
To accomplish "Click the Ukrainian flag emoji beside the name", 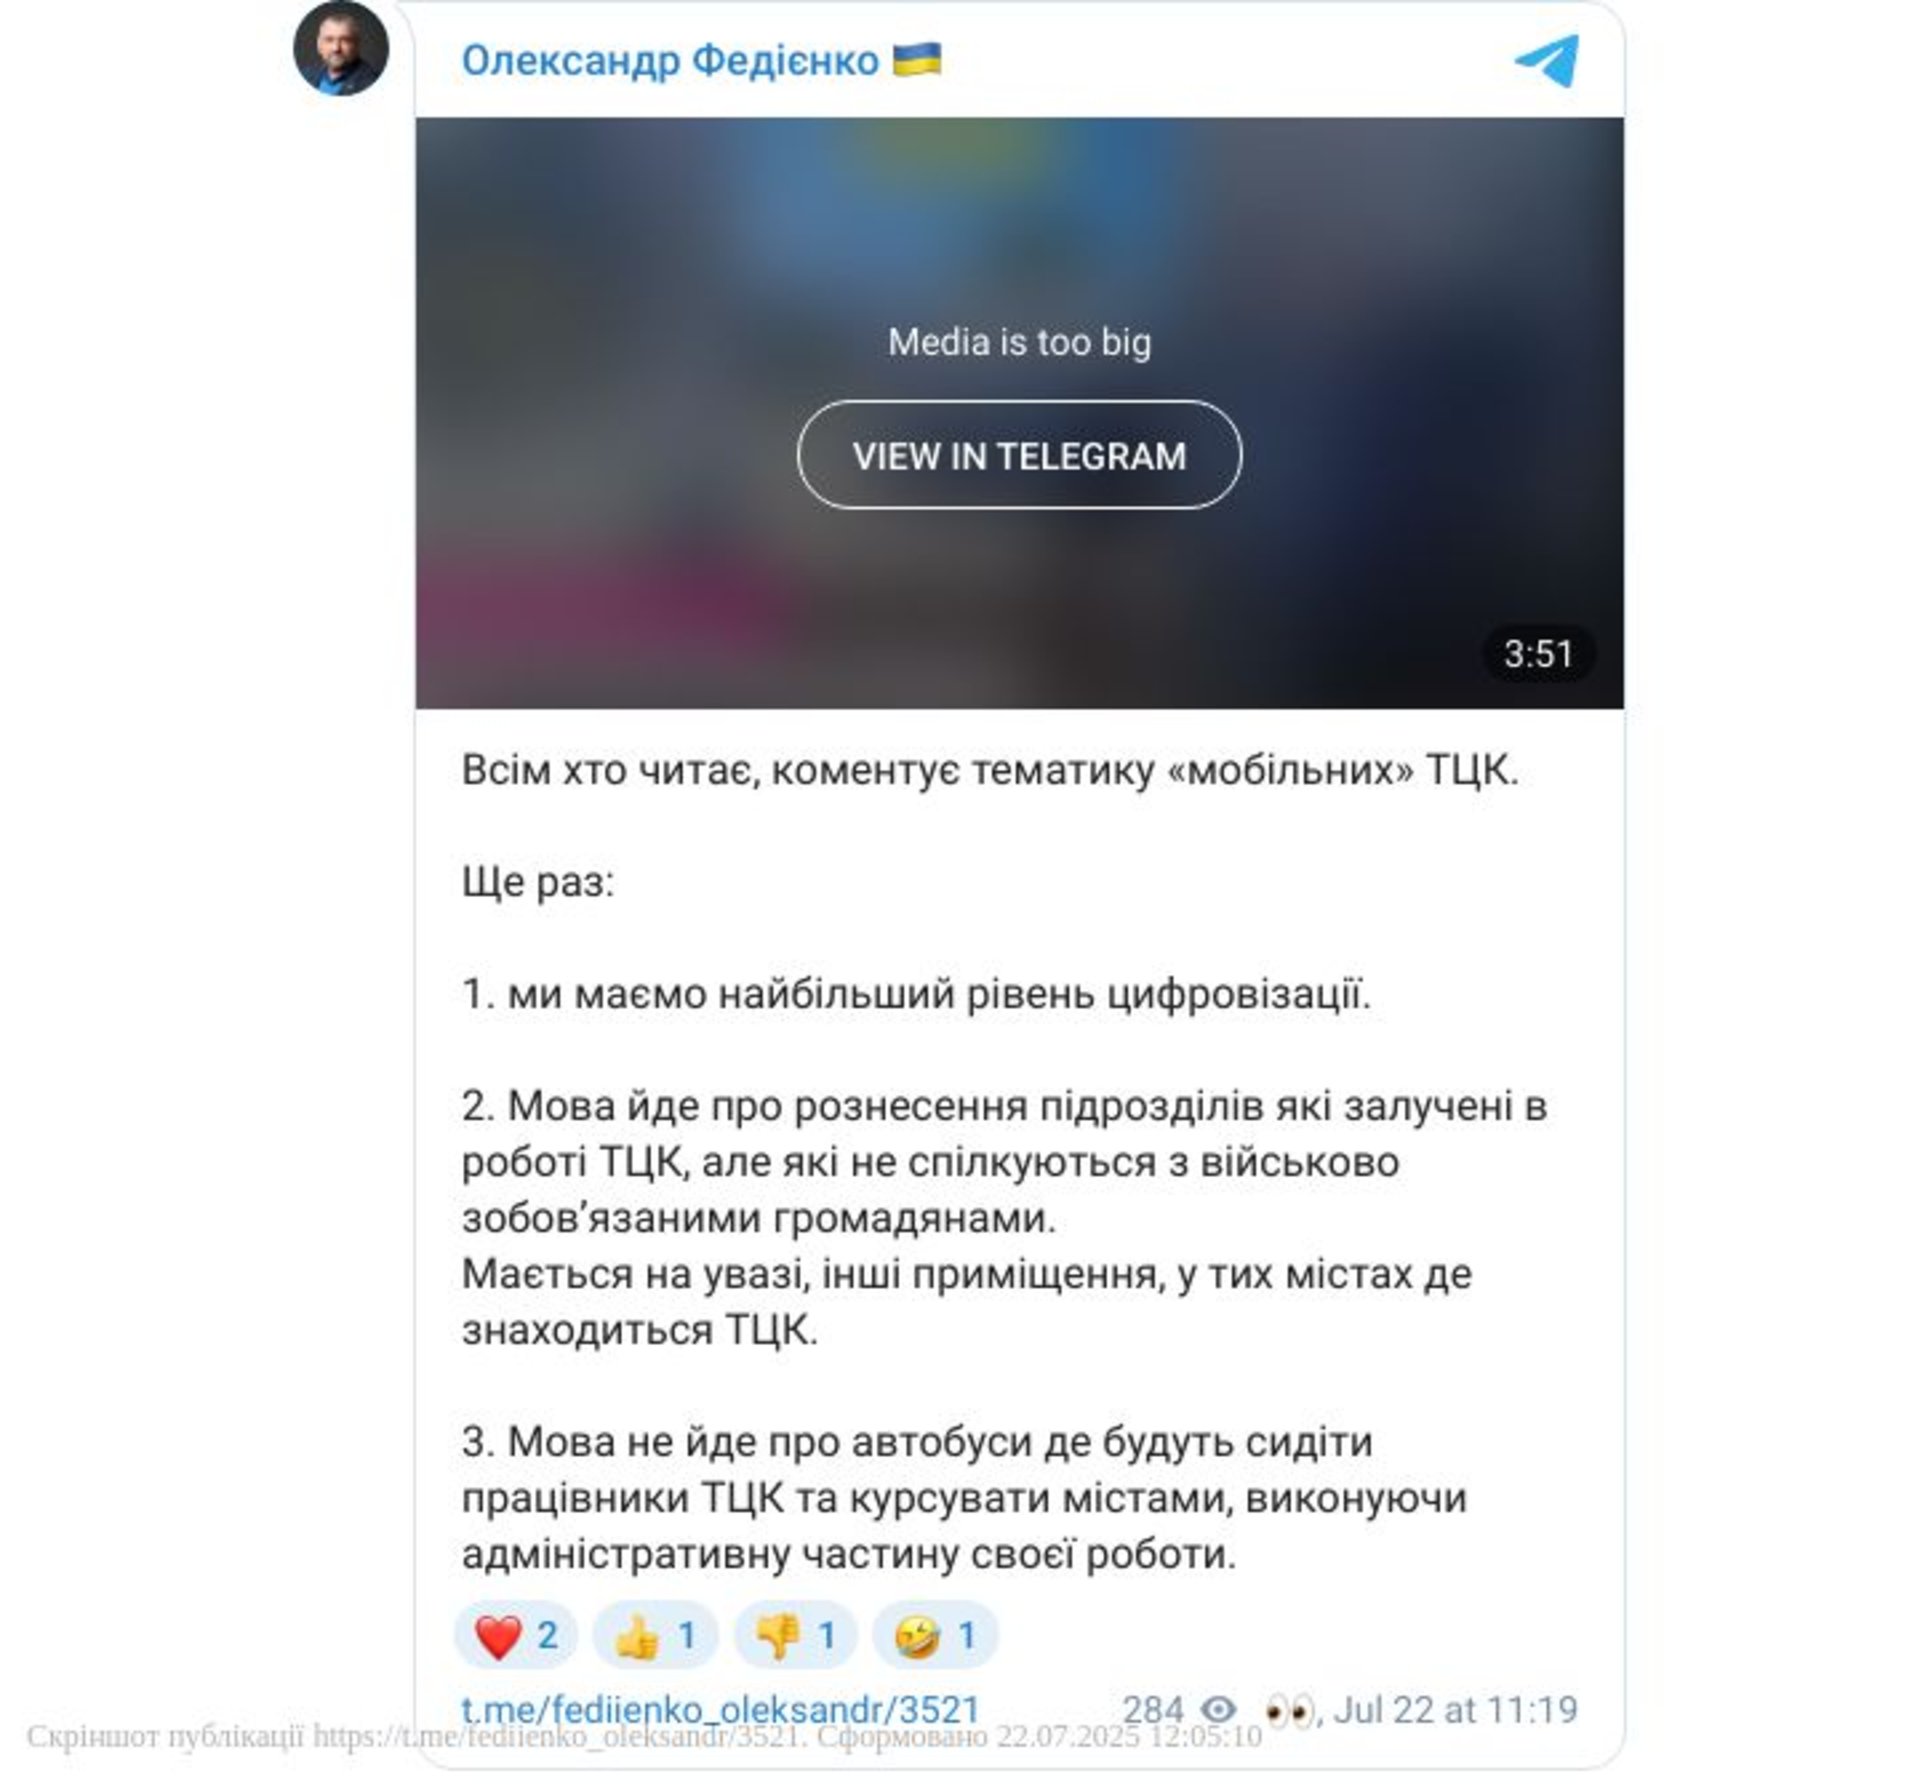I will [x=916, y=59].
